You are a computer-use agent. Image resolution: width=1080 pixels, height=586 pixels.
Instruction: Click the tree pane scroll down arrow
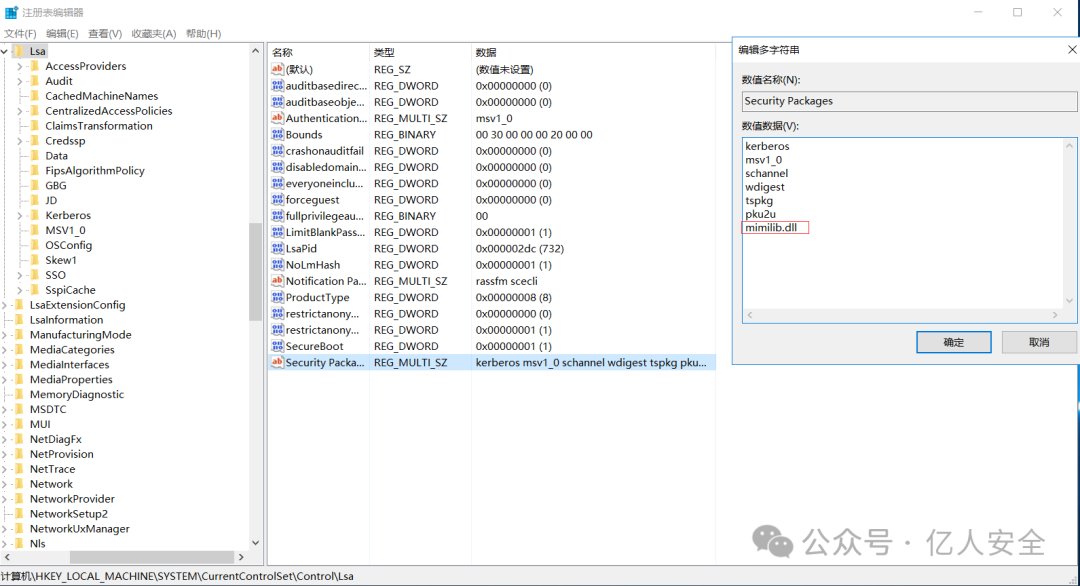(x=256, y=543)
